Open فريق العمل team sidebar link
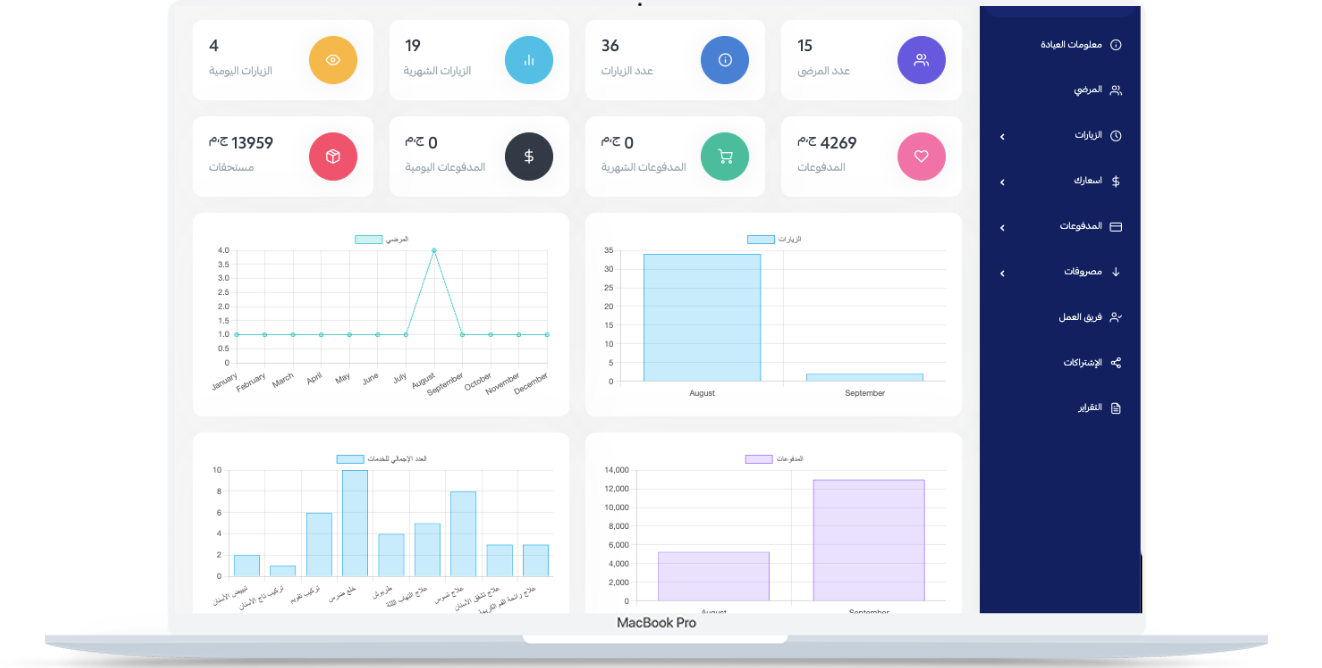The width and height of the screenshot is (1322, 668). [x=1081, y=317]
